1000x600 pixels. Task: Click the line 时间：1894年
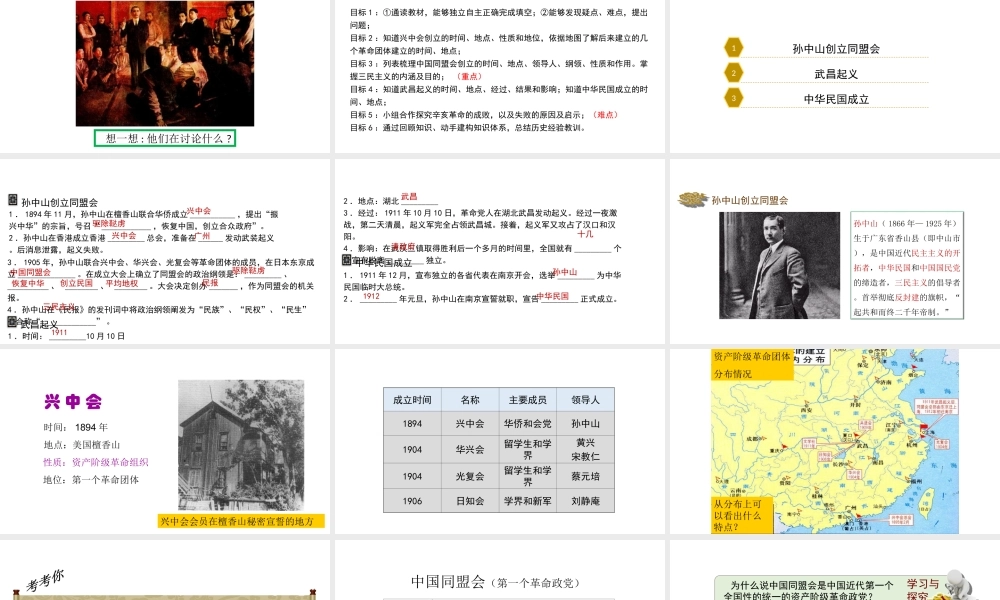[75, 427]
